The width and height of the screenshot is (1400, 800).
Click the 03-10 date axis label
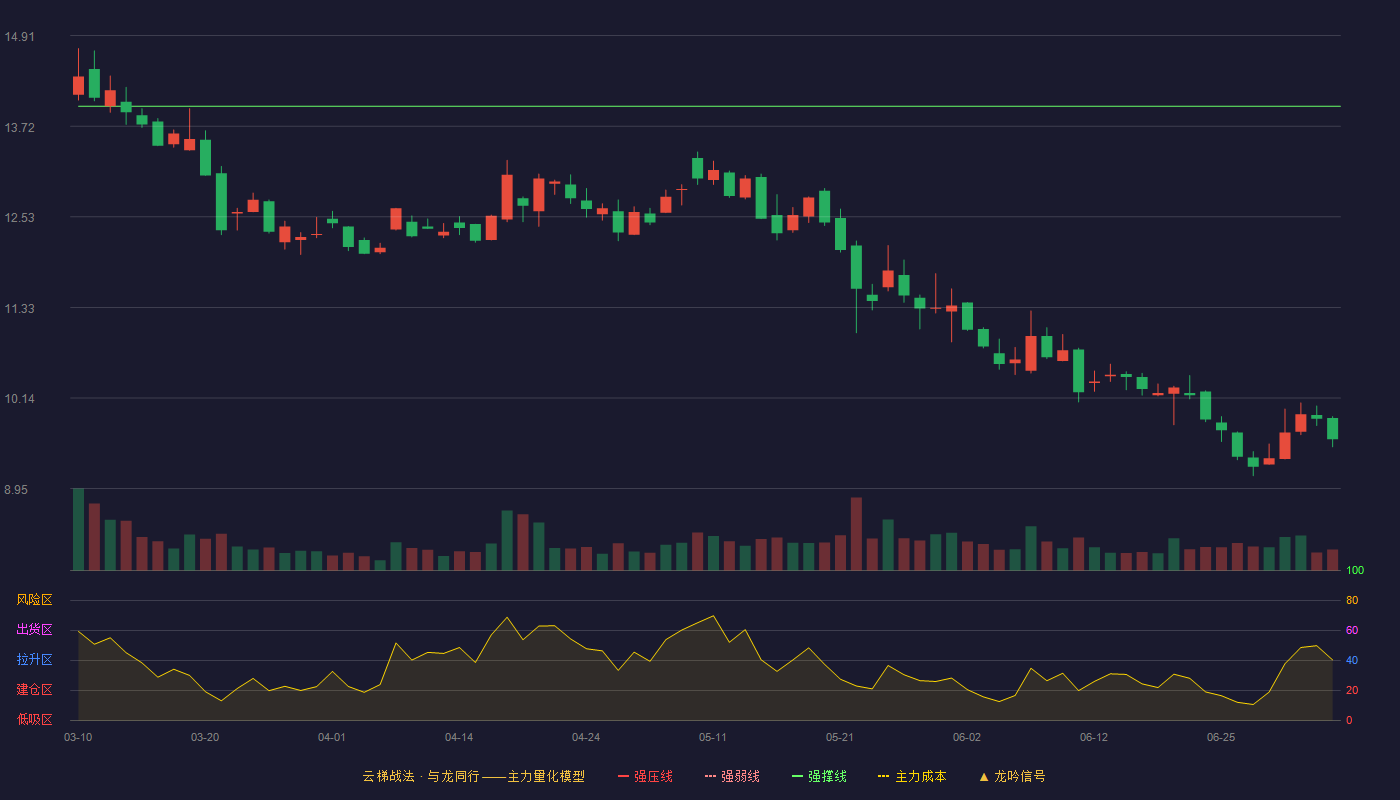click(78, 737)
